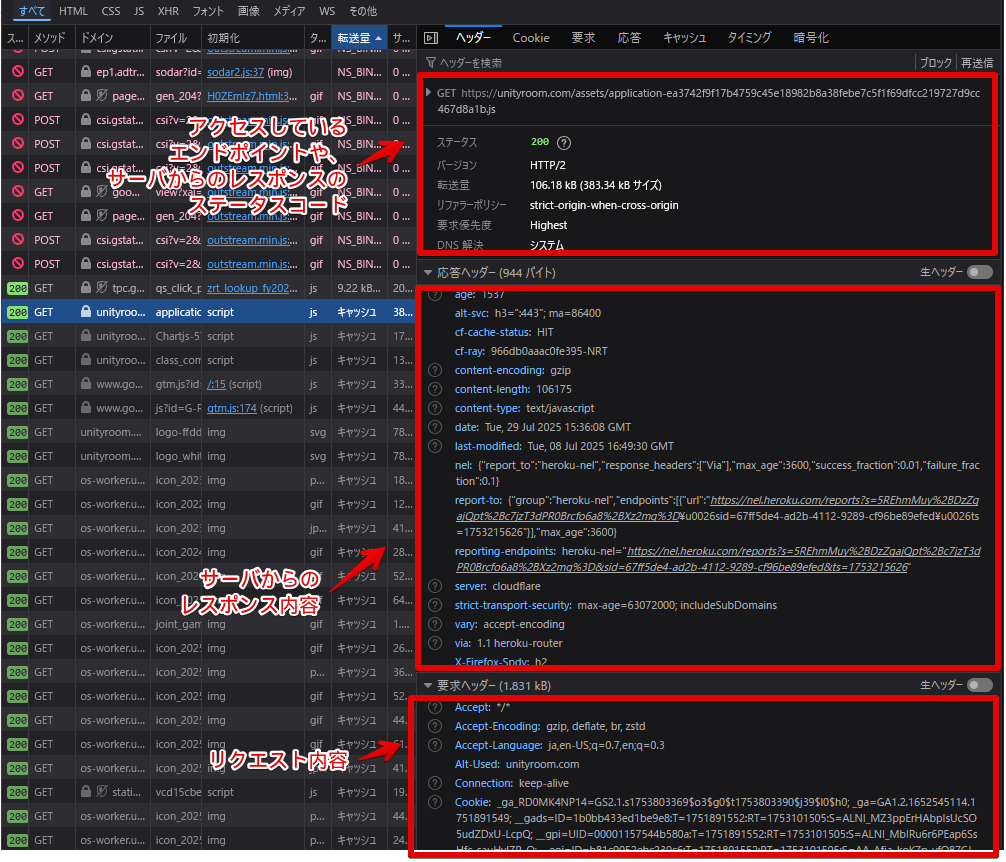Open help for the Connection request header
This screenshot has height=862, width=1006.
(435, 783)
